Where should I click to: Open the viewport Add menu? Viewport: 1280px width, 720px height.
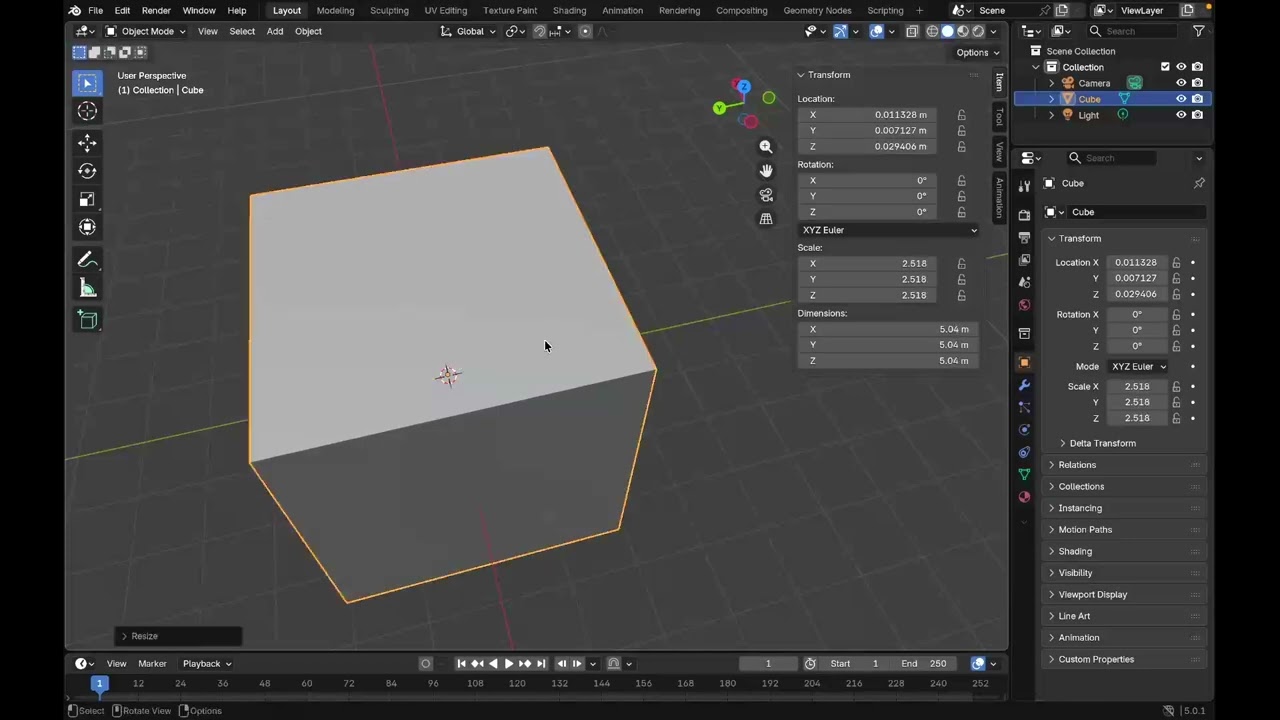[x=275, y=31]
